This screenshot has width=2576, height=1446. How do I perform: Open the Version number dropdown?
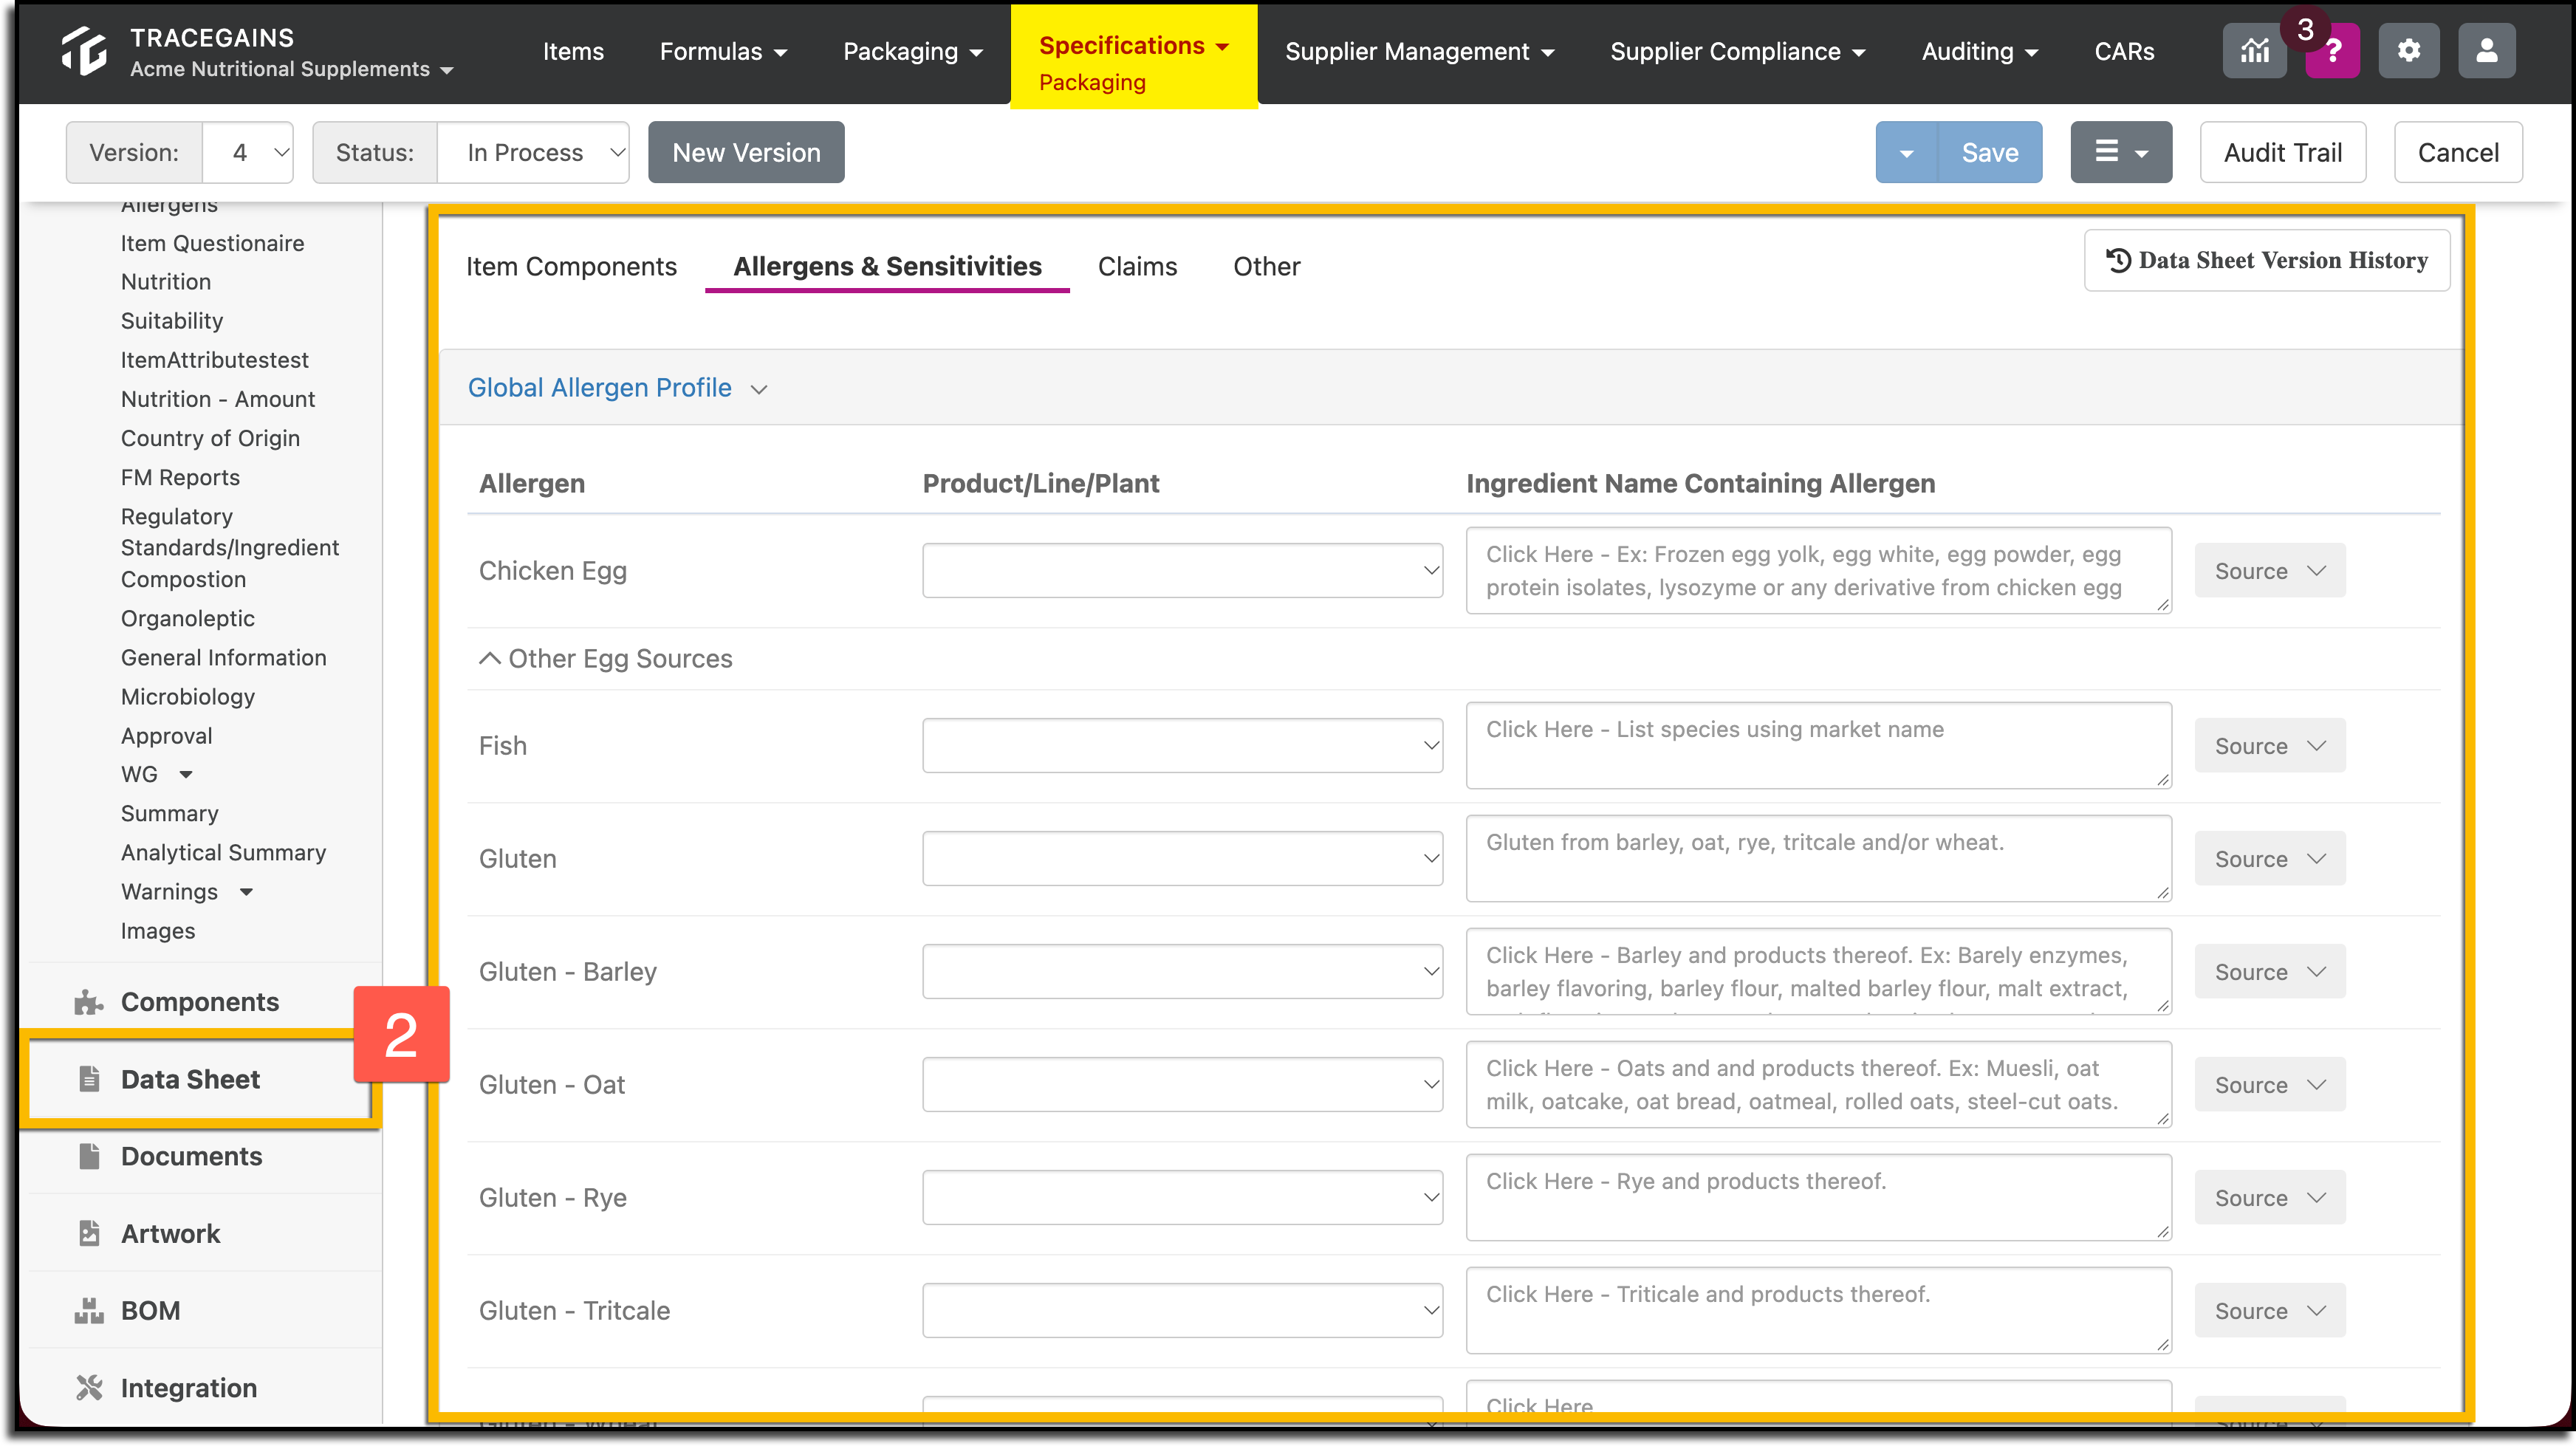(x=248, y=152)
